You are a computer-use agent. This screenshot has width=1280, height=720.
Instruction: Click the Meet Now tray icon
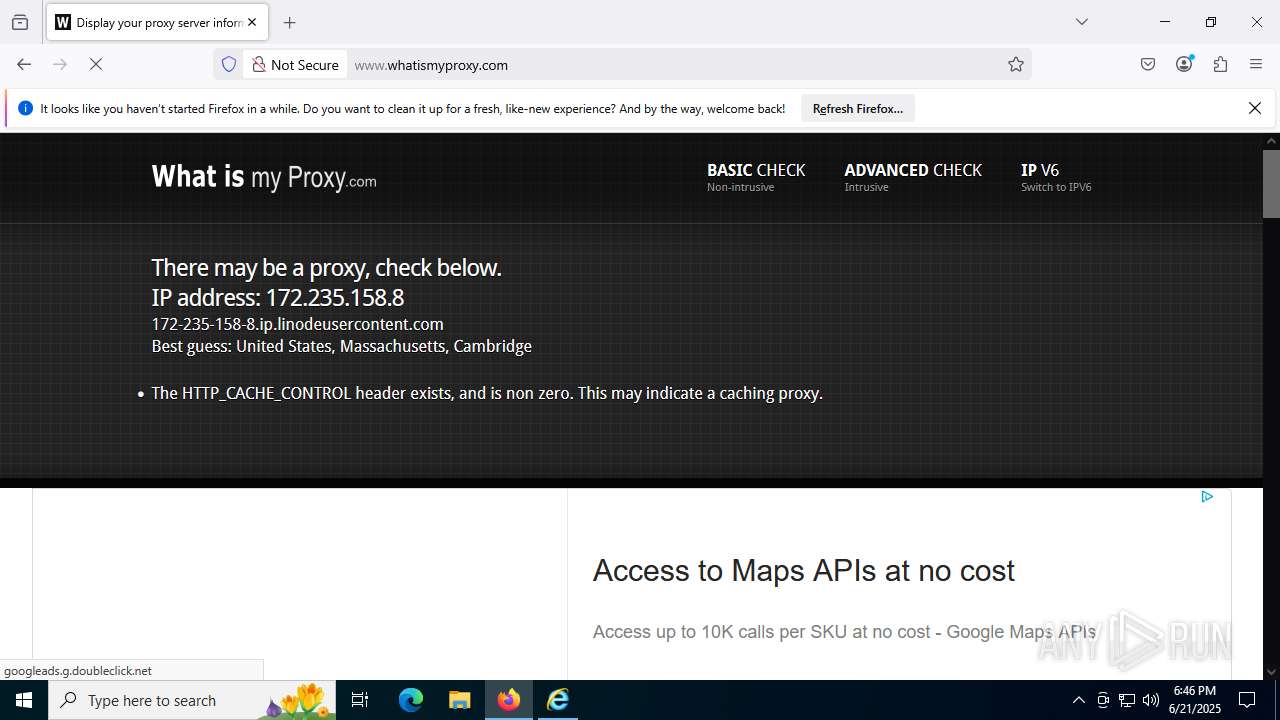pyautogui.click(x=1103, y=700)
